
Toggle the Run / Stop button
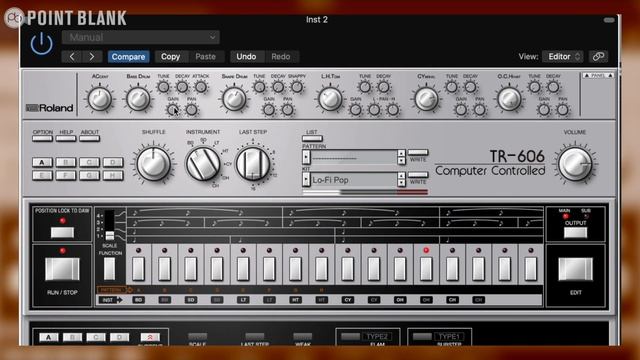click(x=62, y=269)
